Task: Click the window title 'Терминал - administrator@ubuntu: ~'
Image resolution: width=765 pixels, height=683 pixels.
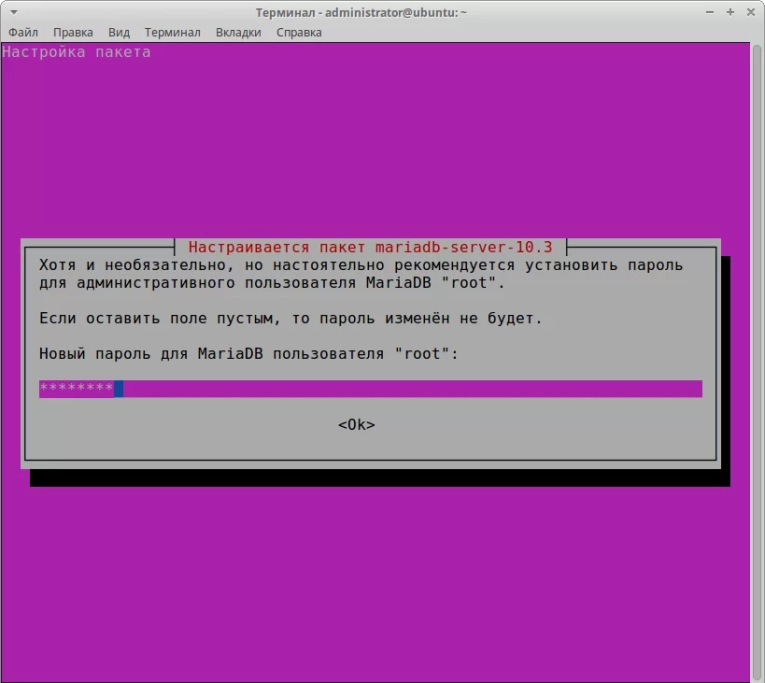Action: pos(362,12)
